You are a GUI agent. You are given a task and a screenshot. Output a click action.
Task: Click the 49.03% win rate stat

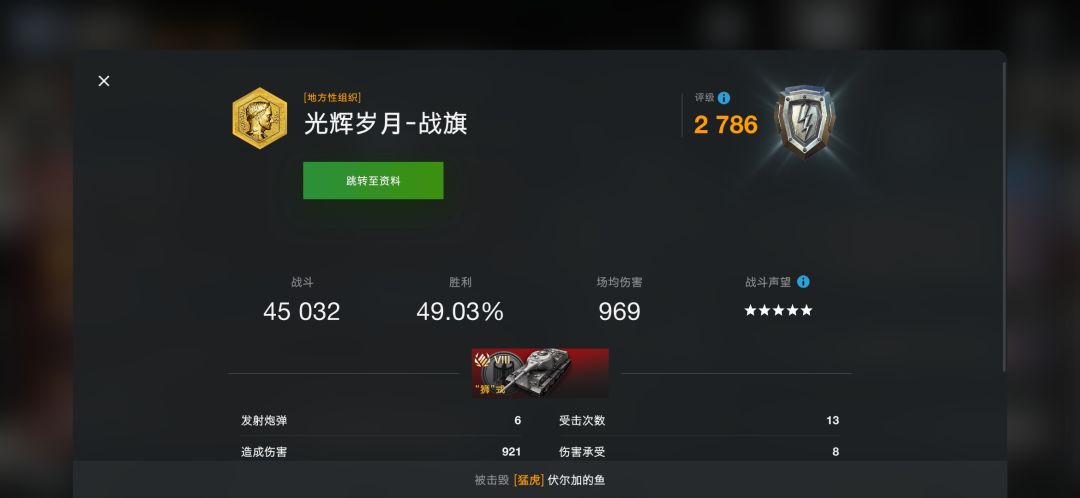pos(460,311)
